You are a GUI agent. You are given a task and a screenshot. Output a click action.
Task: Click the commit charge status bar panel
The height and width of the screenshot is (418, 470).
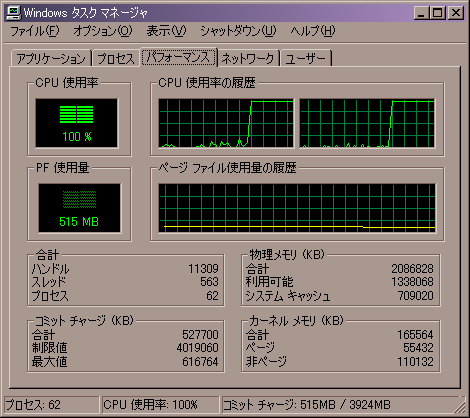[x=343, y=405]
